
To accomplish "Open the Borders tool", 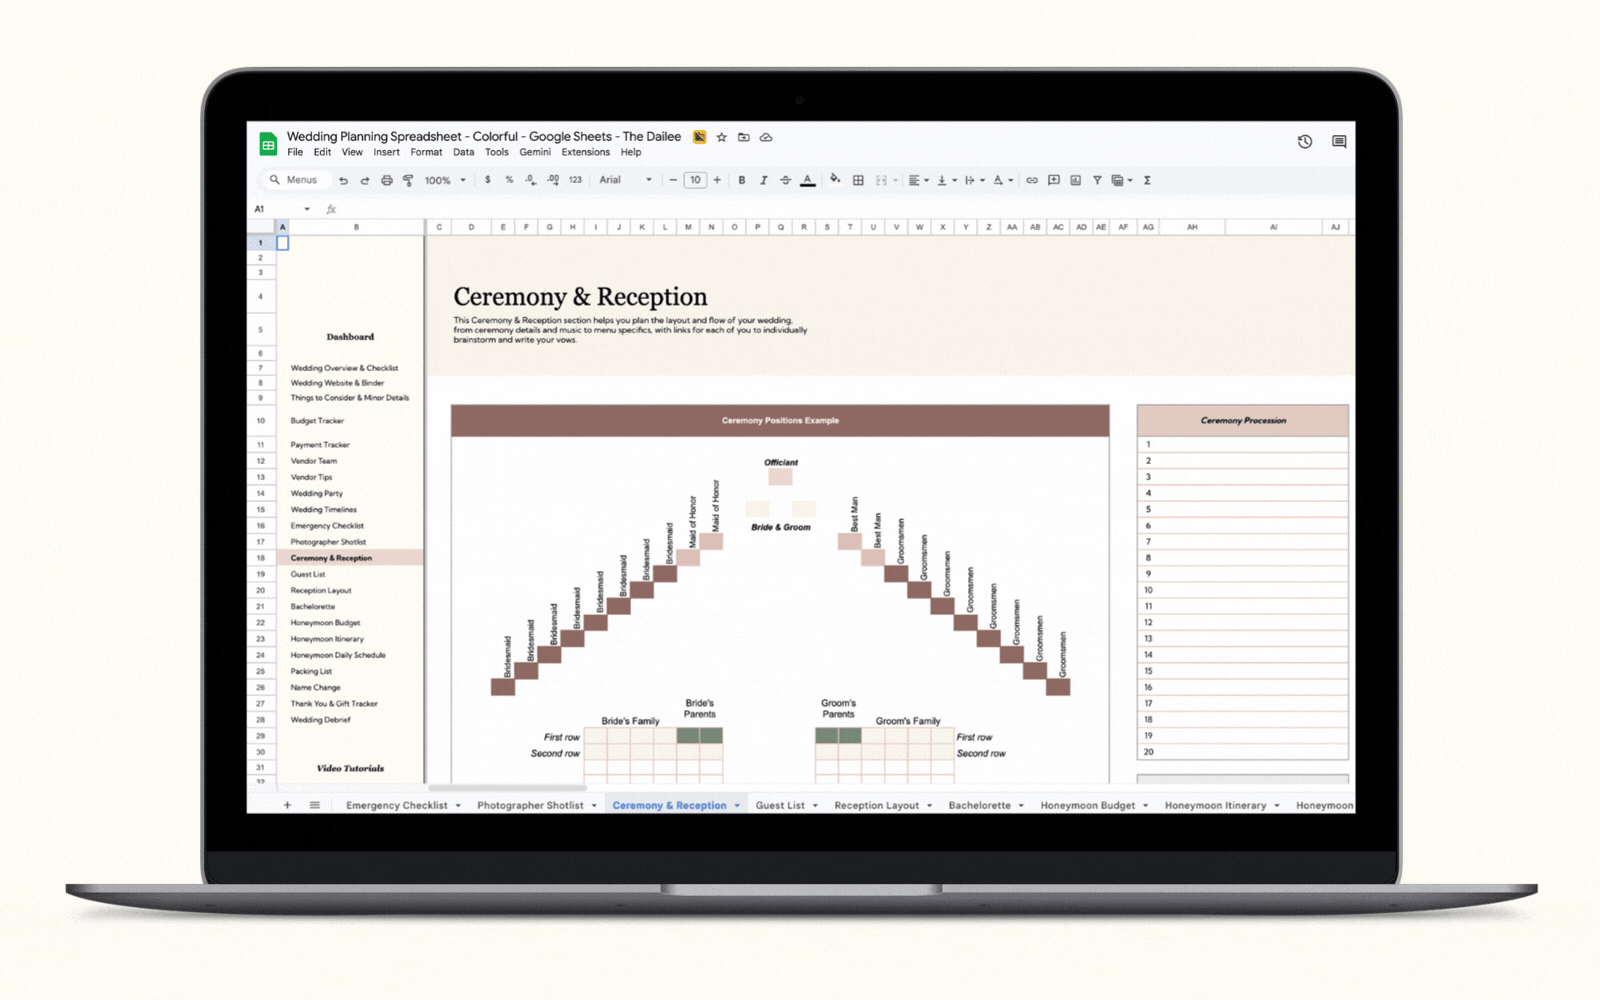I will [858, 181].
